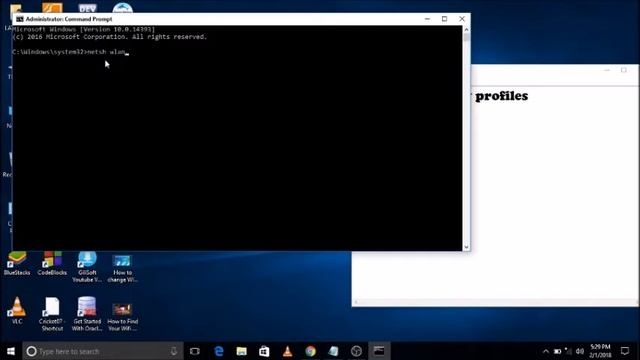Open the 'How to Find Your Wifi...' desktop video

click(x=122, y=316)
